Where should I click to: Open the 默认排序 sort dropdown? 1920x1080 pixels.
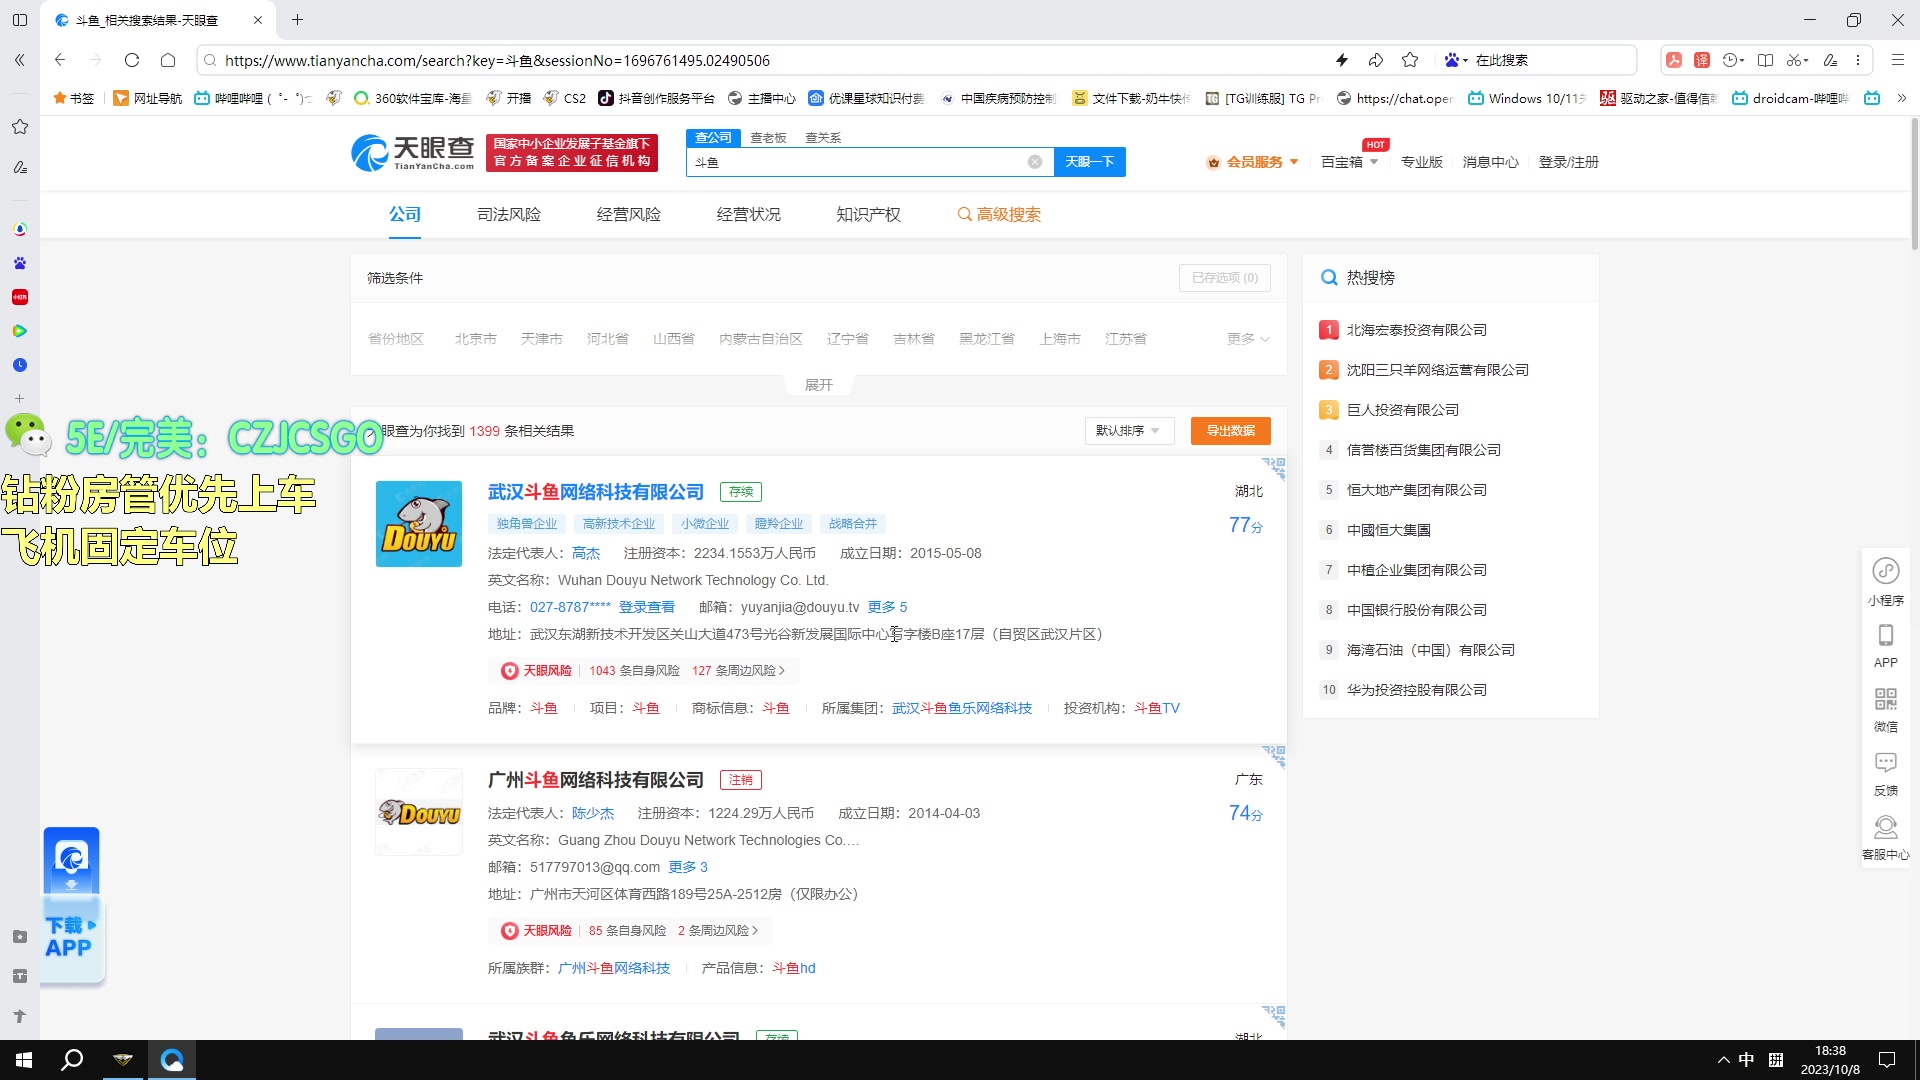(x=1128, y=430)
